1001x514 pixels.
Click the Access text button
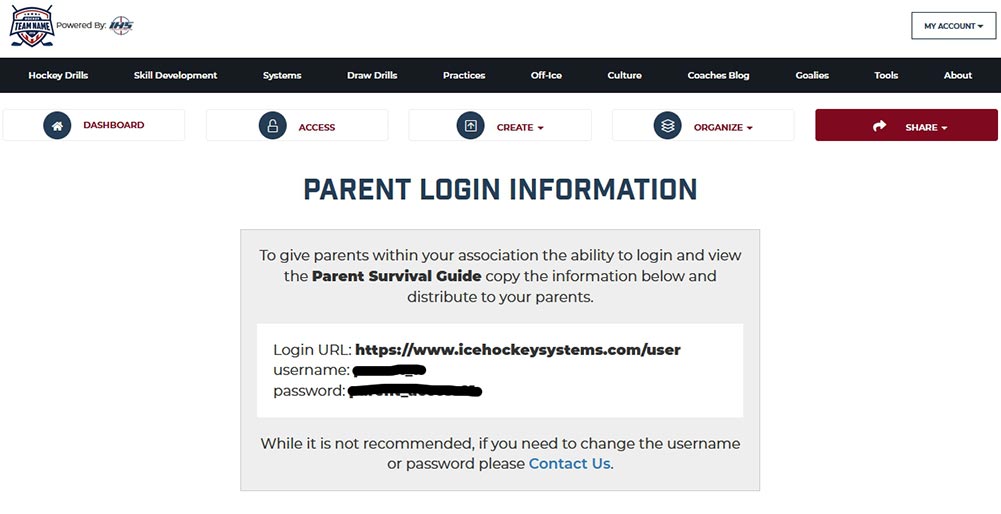coord(316,127)
